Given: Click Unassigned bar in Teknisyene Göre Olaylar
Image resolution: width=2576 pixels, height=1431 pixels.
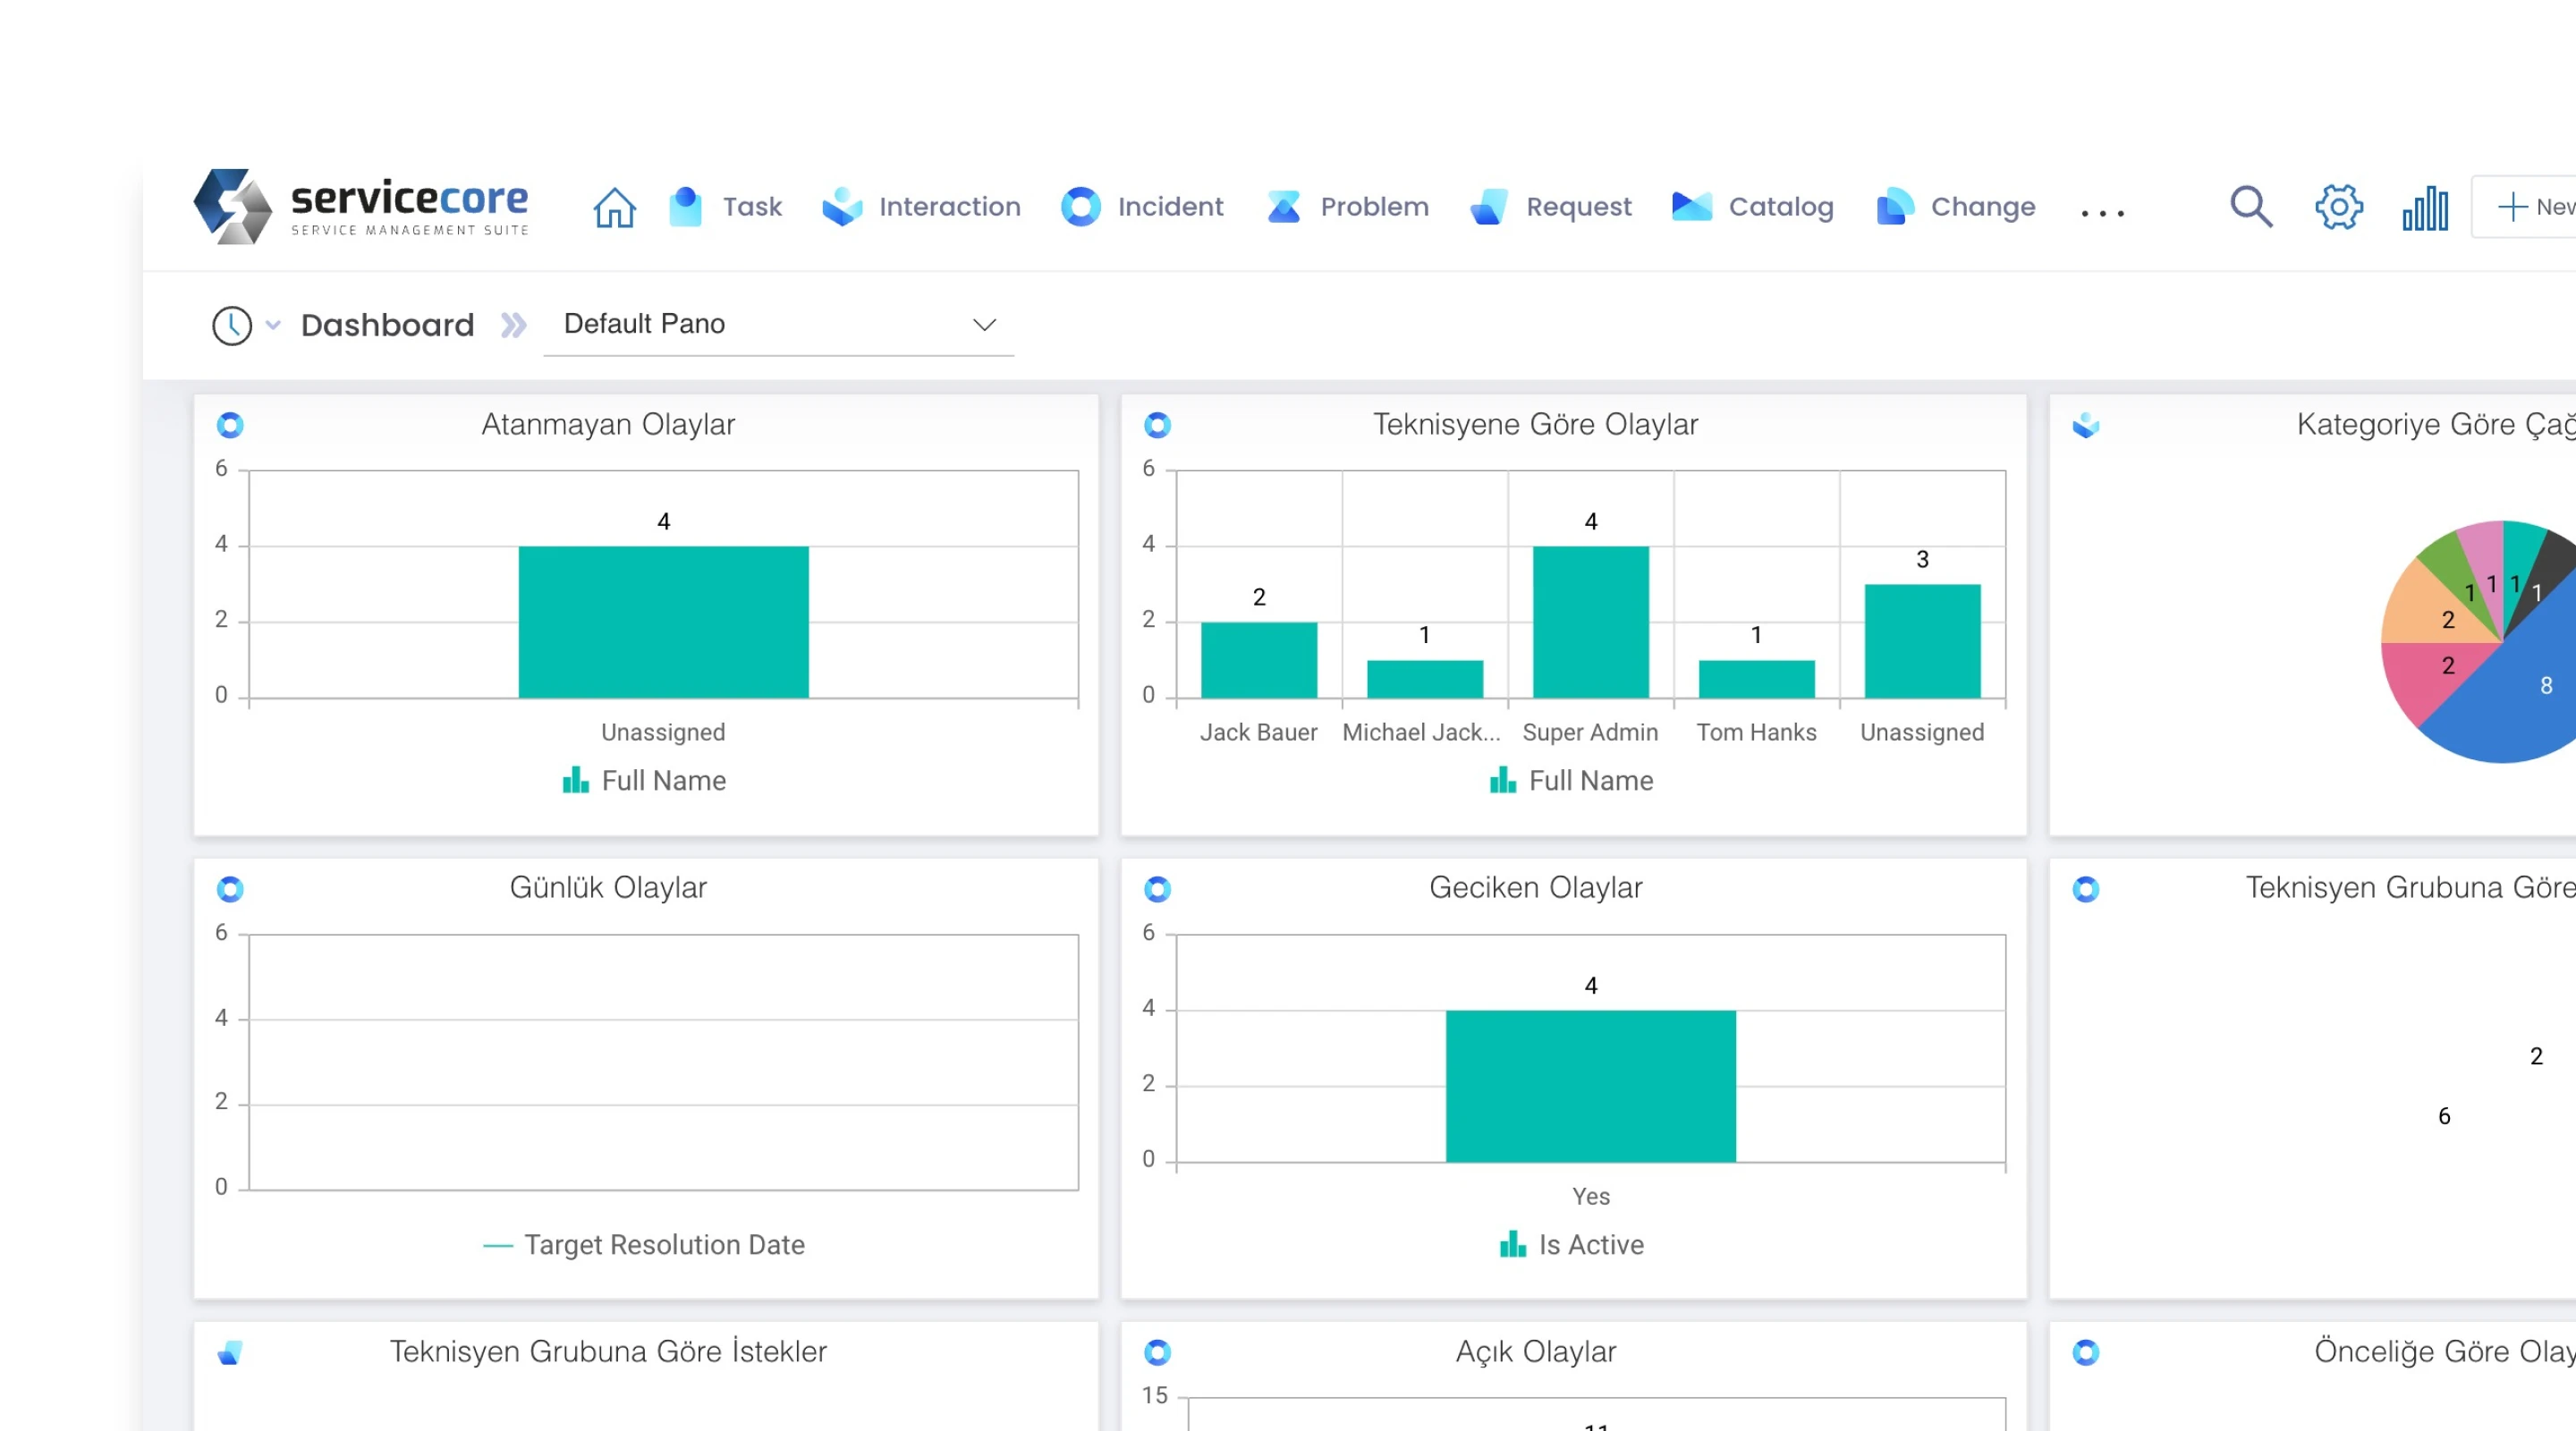Looking at the screenshot, I should coord(1922,641).
